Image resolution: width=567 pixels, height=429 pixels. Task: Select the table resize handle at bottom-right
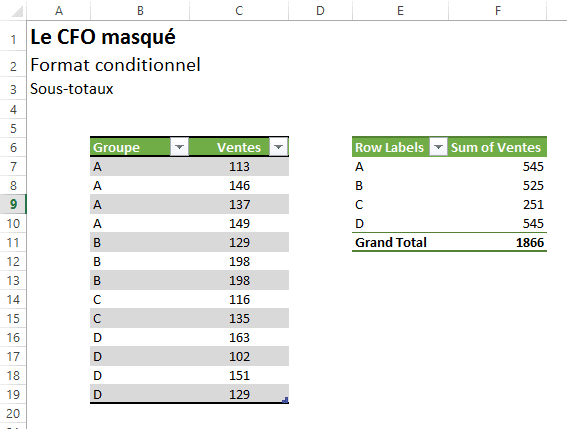(x=285, y=400)
